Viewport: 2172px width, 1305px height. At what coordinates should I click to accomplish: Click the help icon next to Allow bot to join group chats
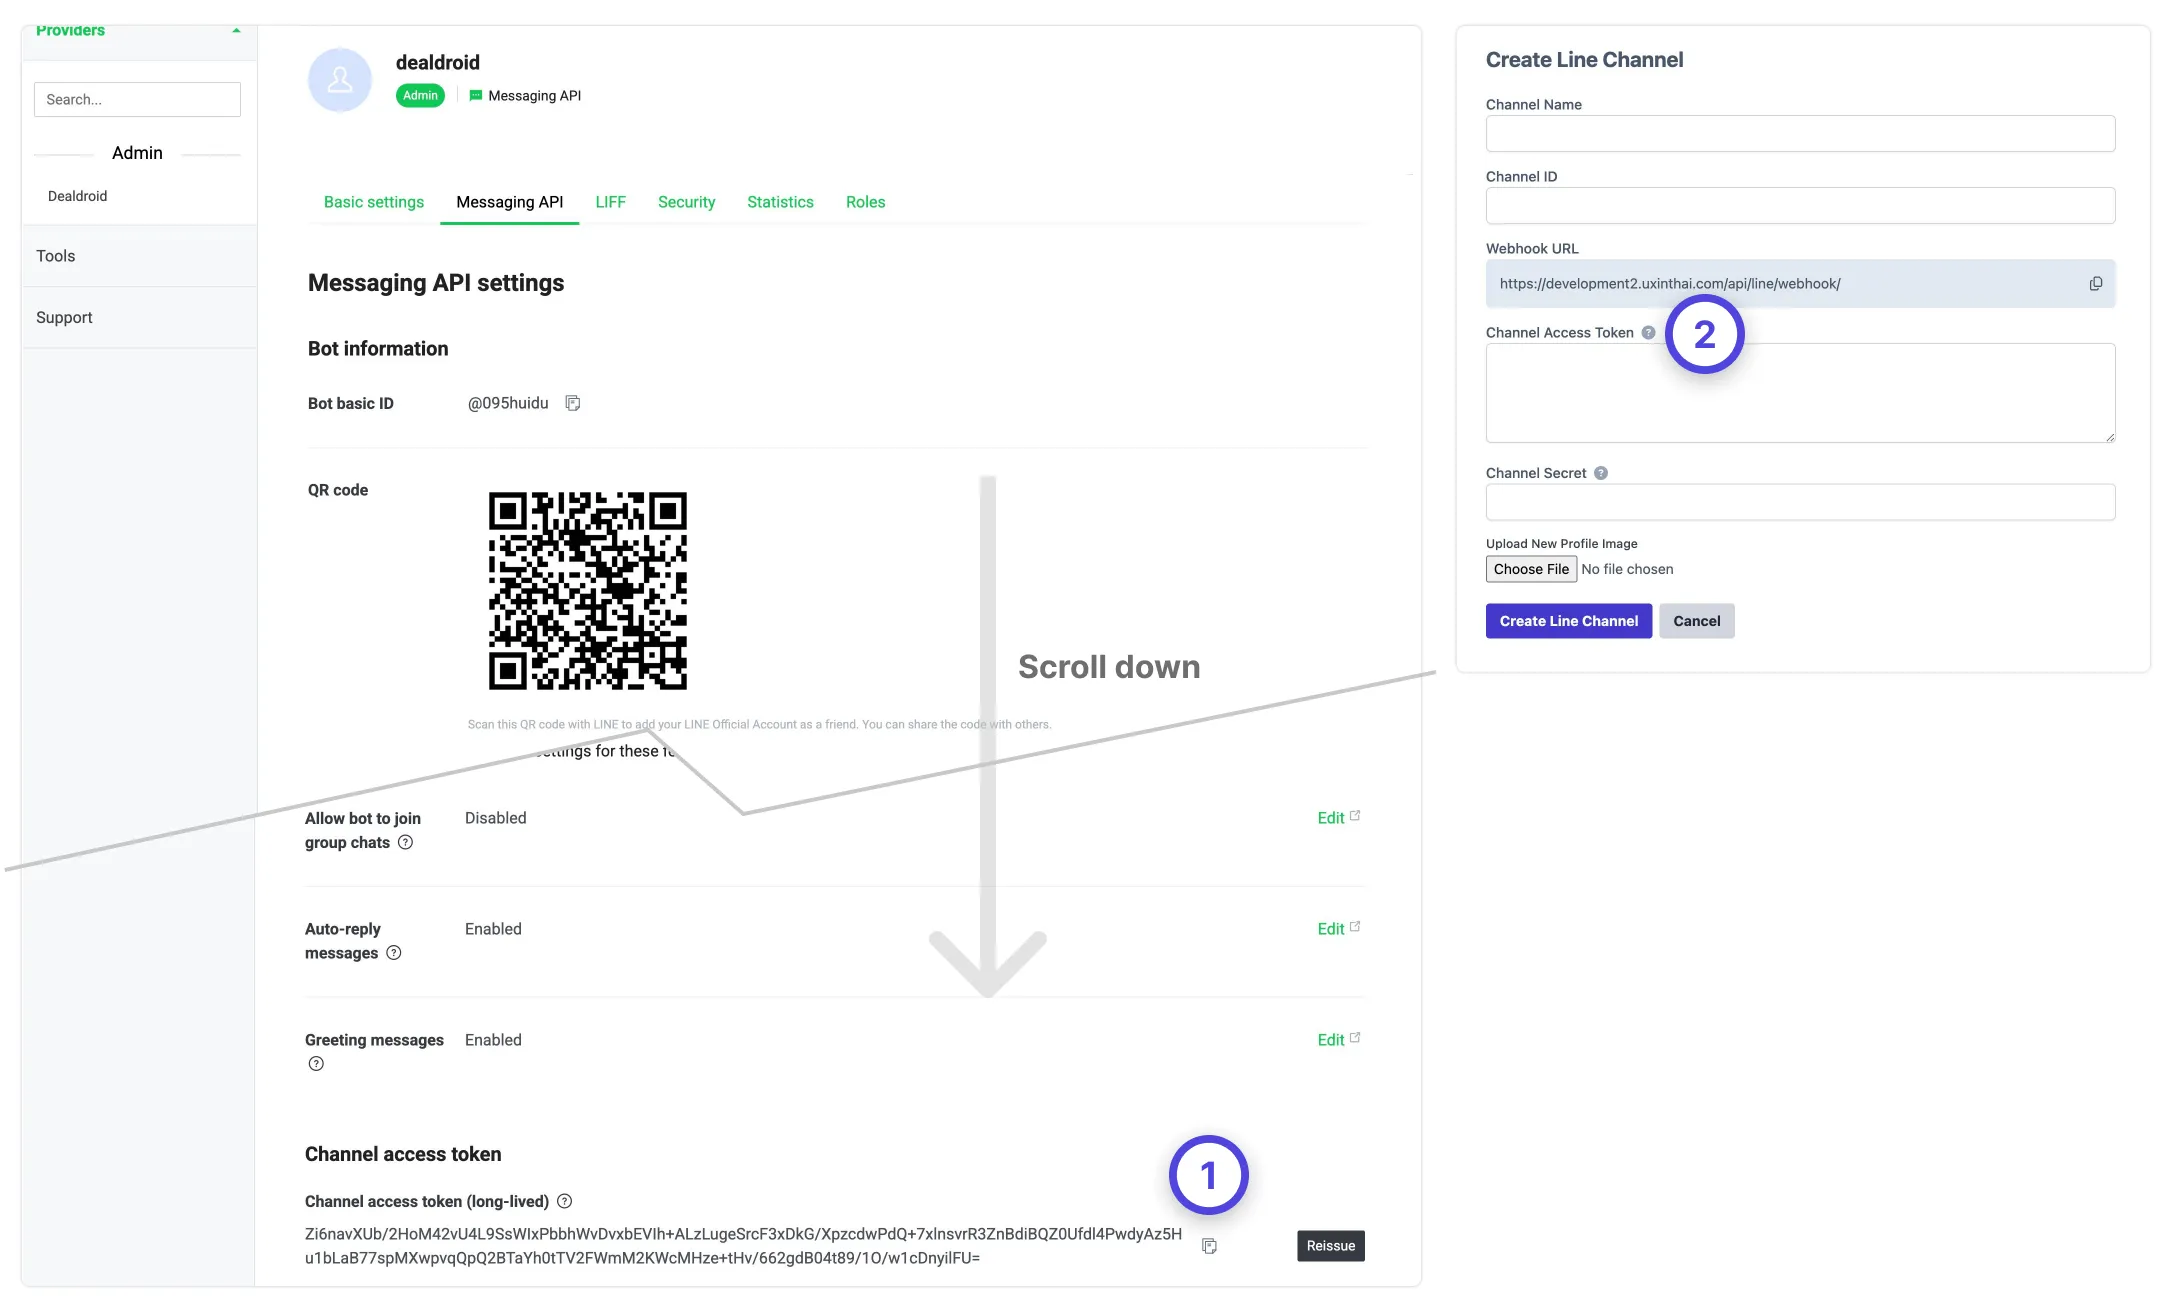pyautogui.click(x=406, y=843)
